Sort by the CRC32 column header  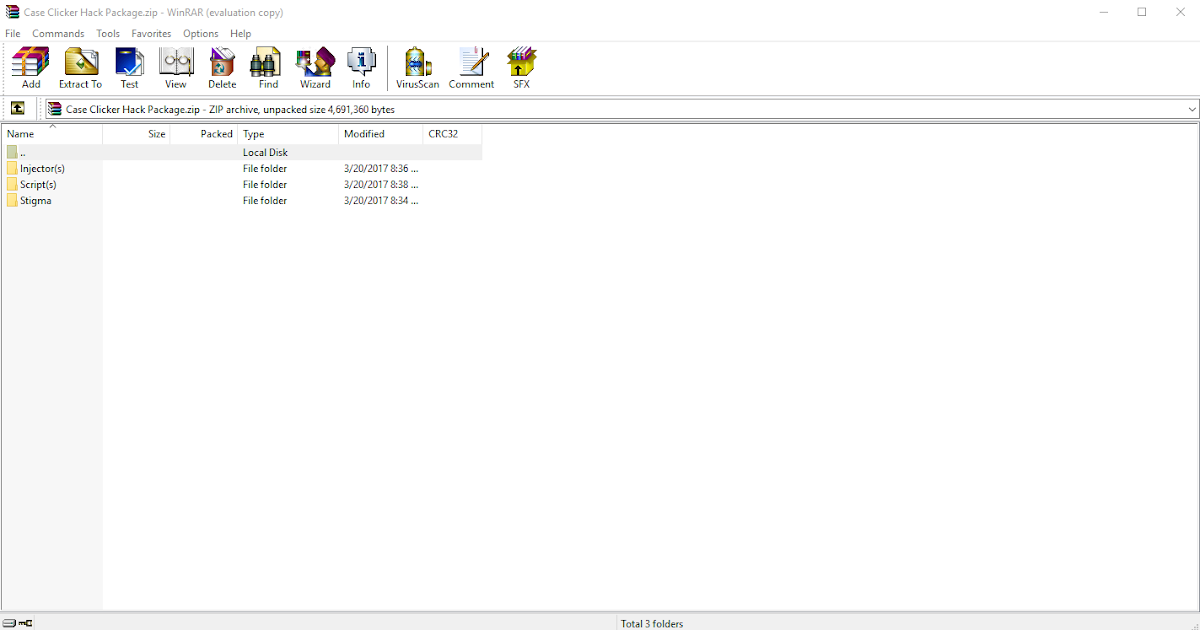(453, 134)
